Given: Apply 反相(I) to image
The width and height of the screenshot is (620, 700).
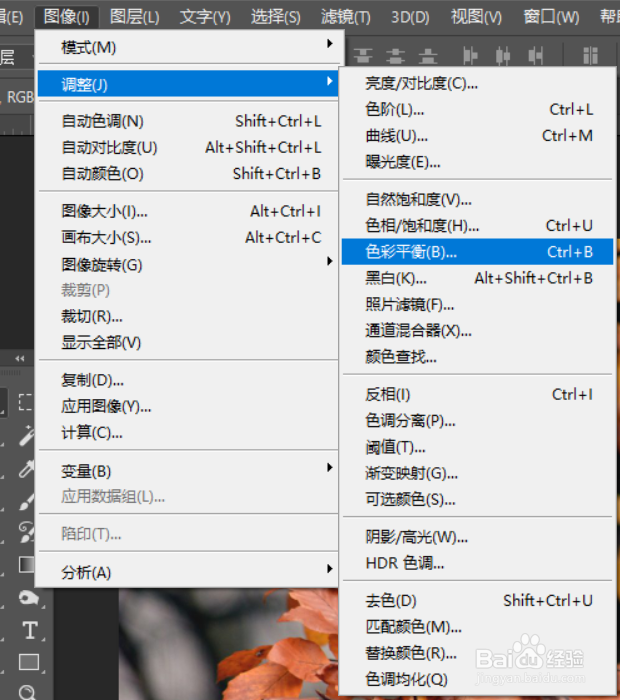Looking at the screenshot, I should (x=478, y=394).
